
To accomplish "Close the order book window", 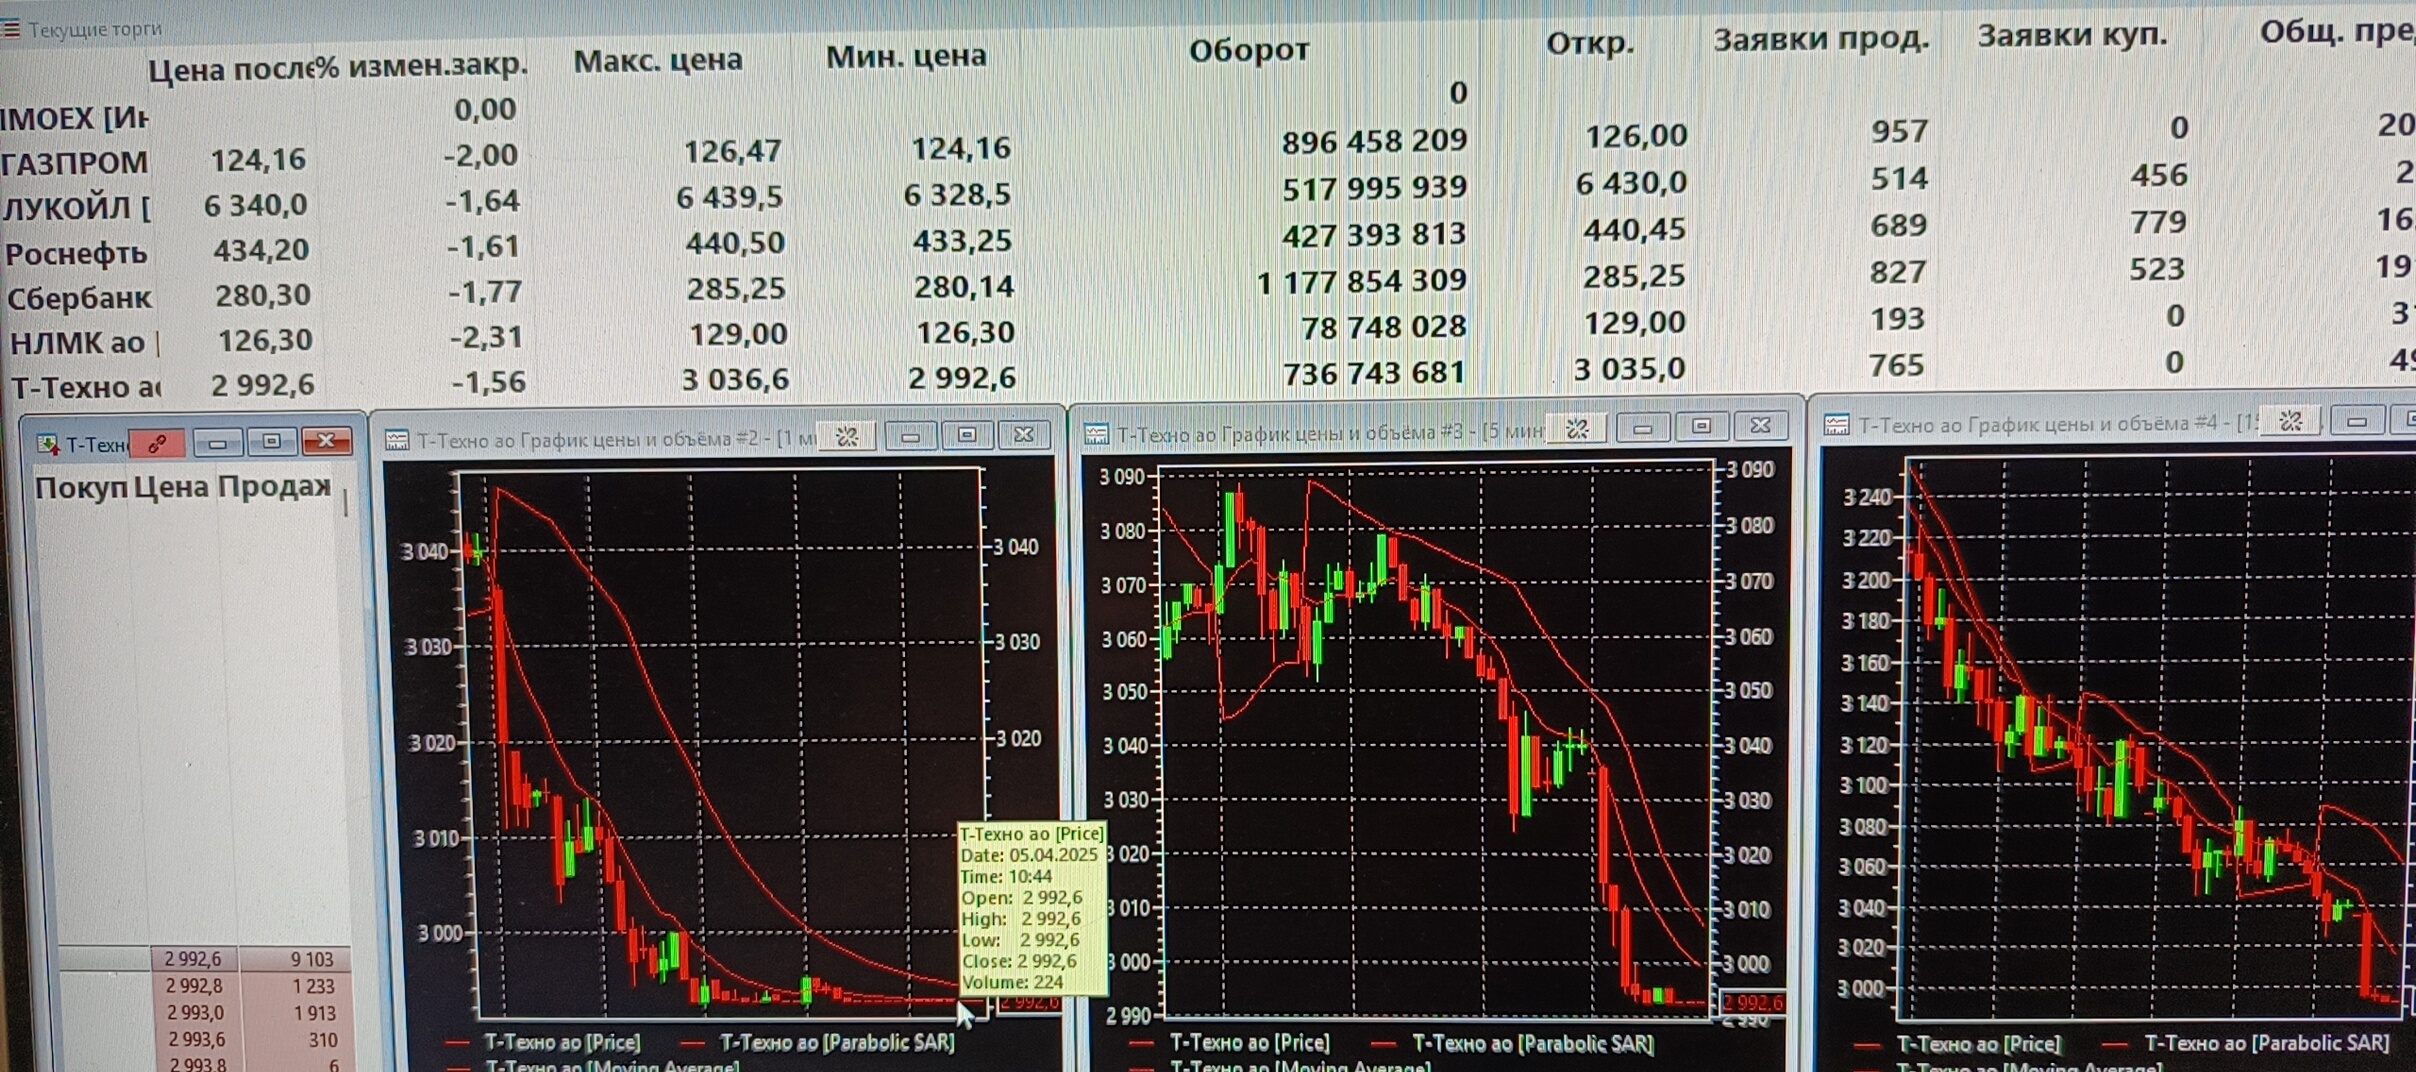I will 326,440.
